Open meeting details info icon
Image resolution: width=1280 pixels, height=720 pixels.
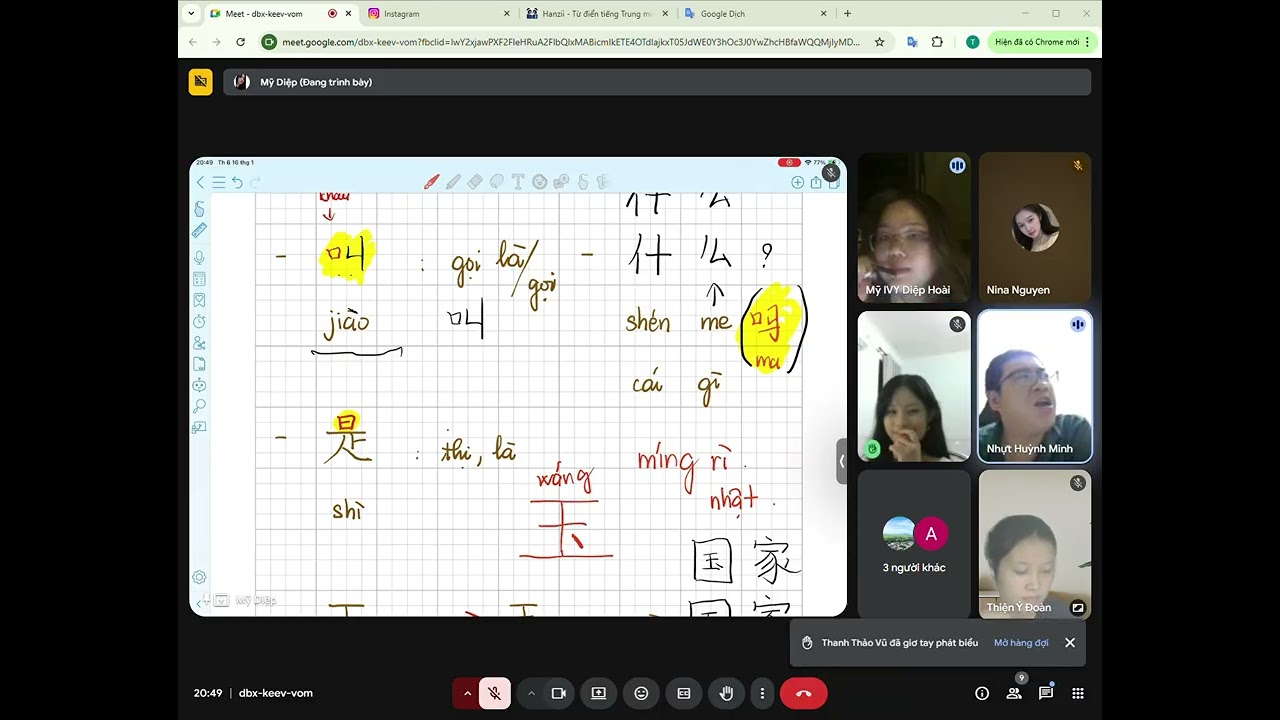982,693
